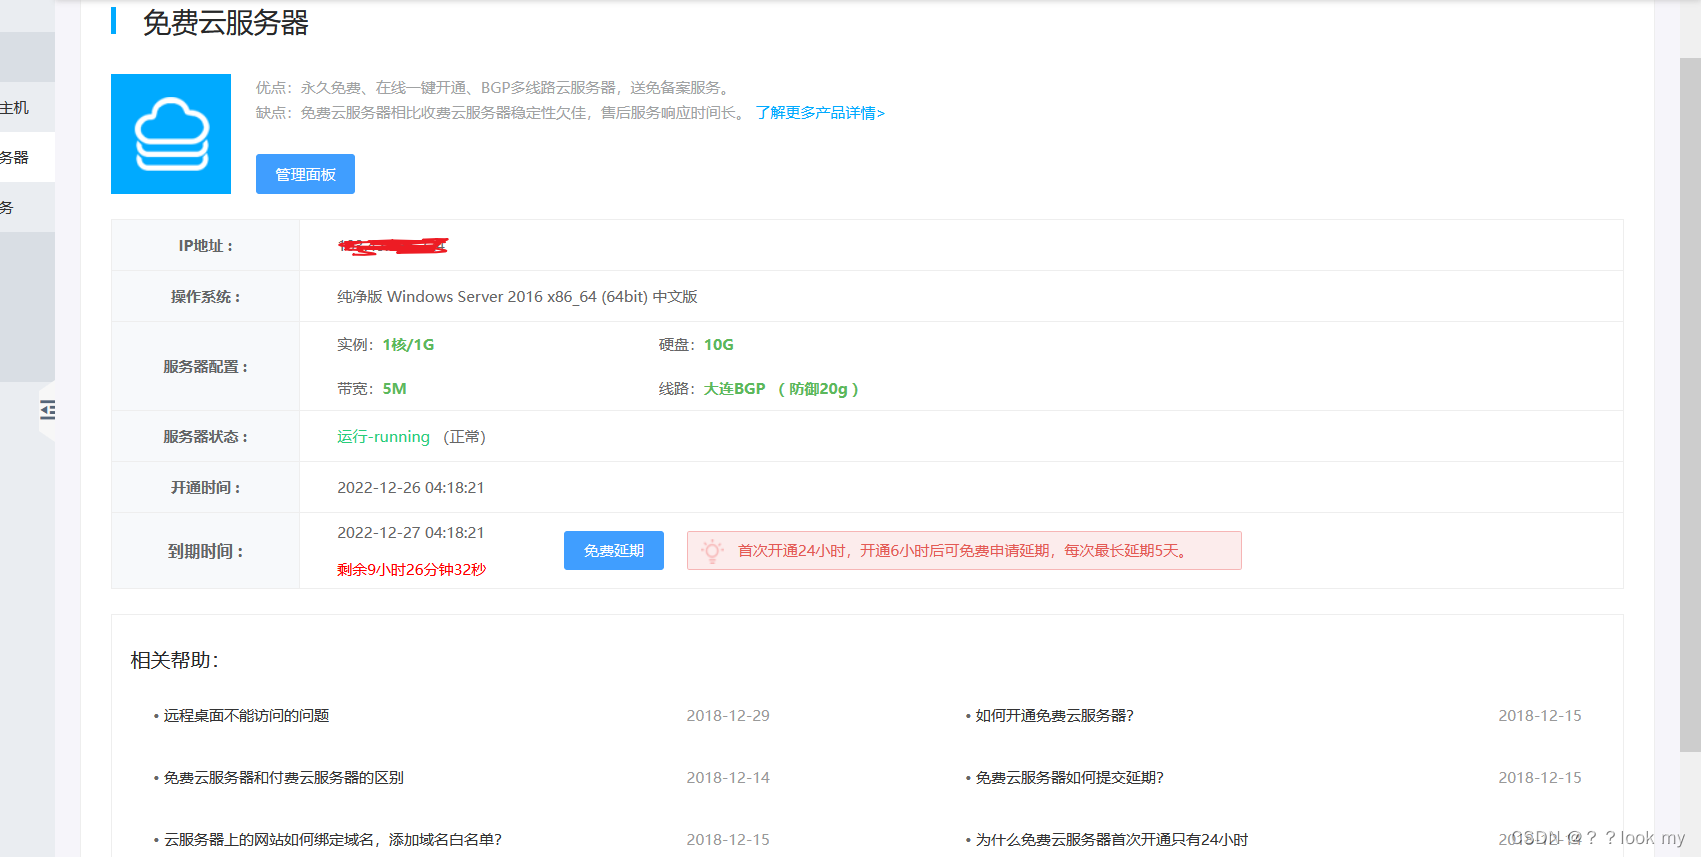Click the Windows Server 2016 operating system text
Image resolution: width=1701 pixels, height=857 pixels.
pos(517,297)
